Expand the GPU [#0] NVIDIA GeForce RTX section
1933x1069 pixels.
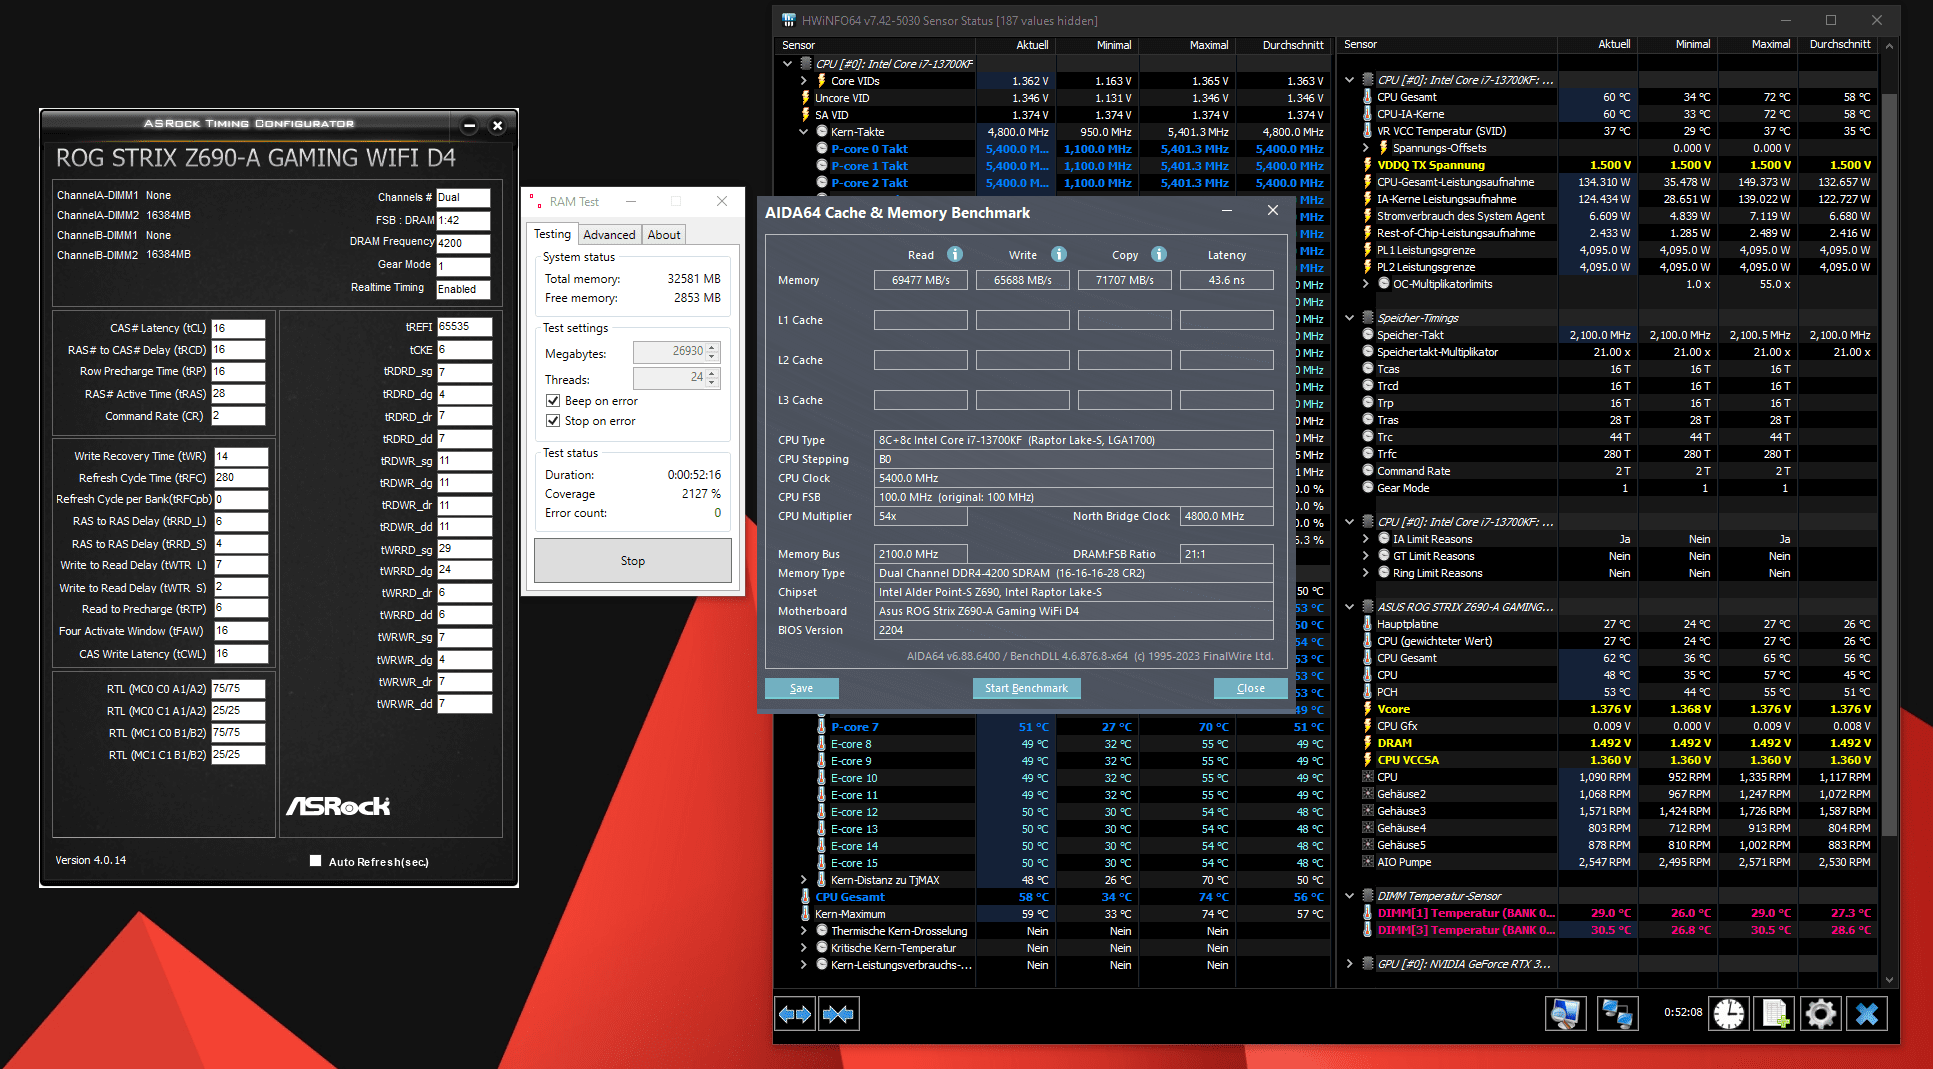coord(1349,964)
